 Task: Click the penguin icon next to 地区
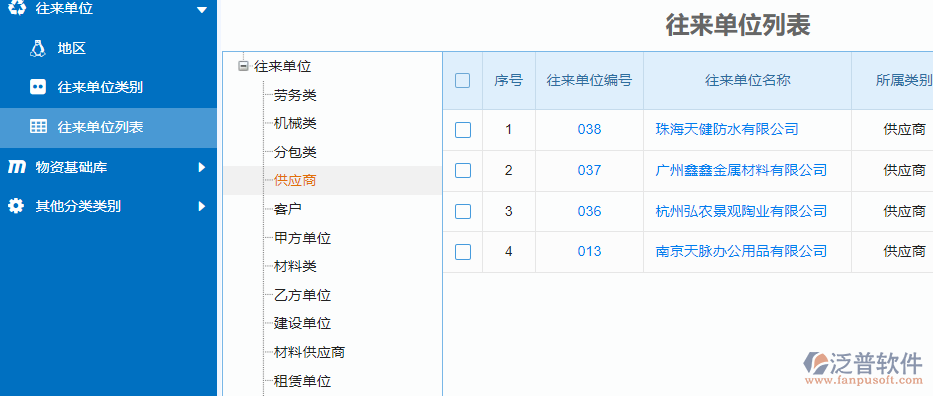pyautogui.click(x=37, y=49)
